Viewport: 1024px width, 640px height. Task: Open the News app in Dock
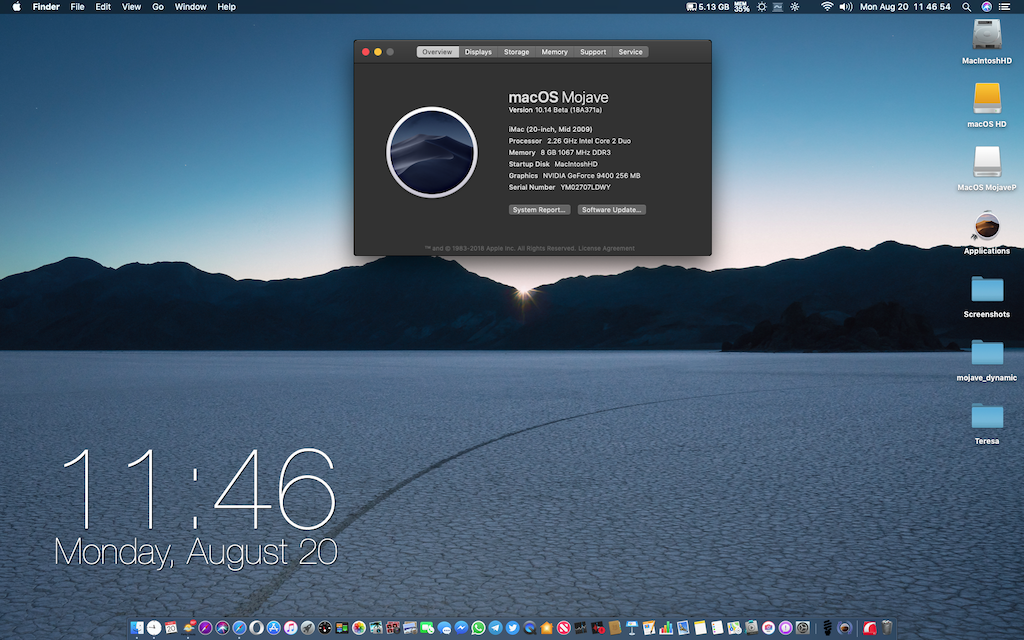(564, 628)
